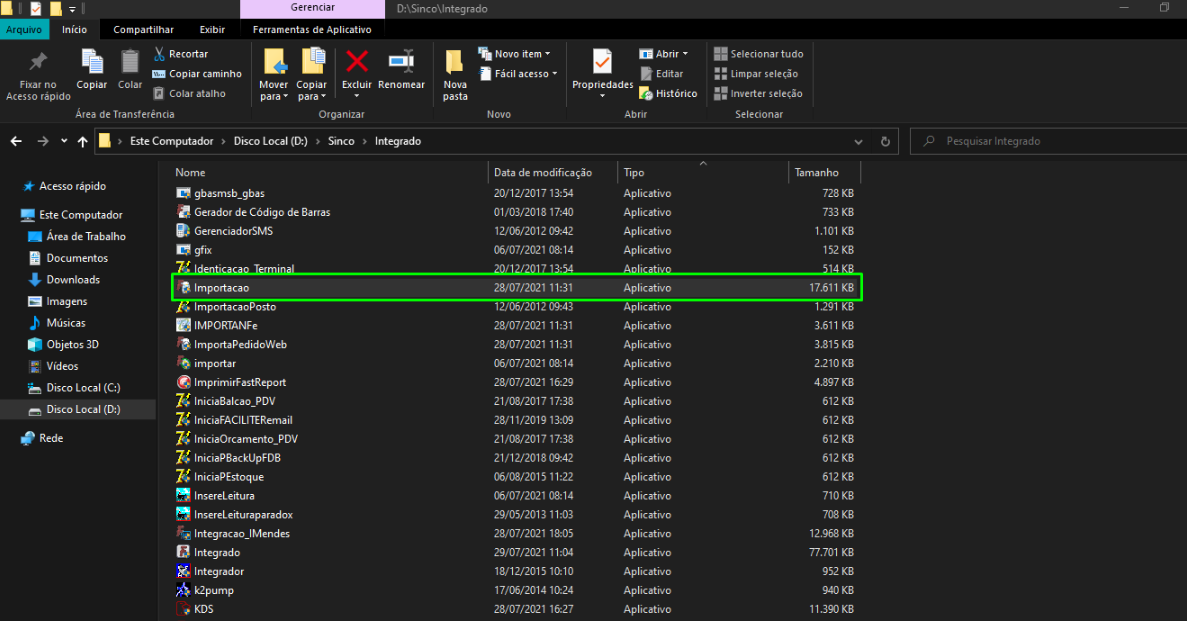1187x622 pixels.
Task: Go forward with the right arrow
Action: tap(43, 142)
